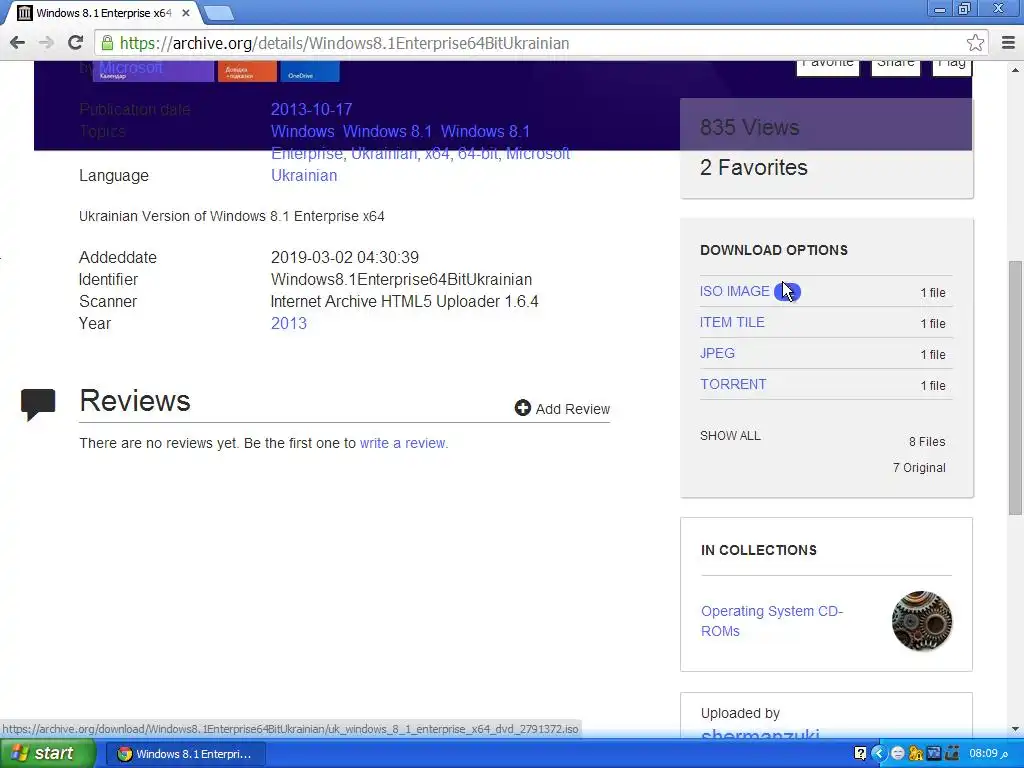Open a new browser tab
This screenshot has width=1024, height=768.
pos(217,12)
